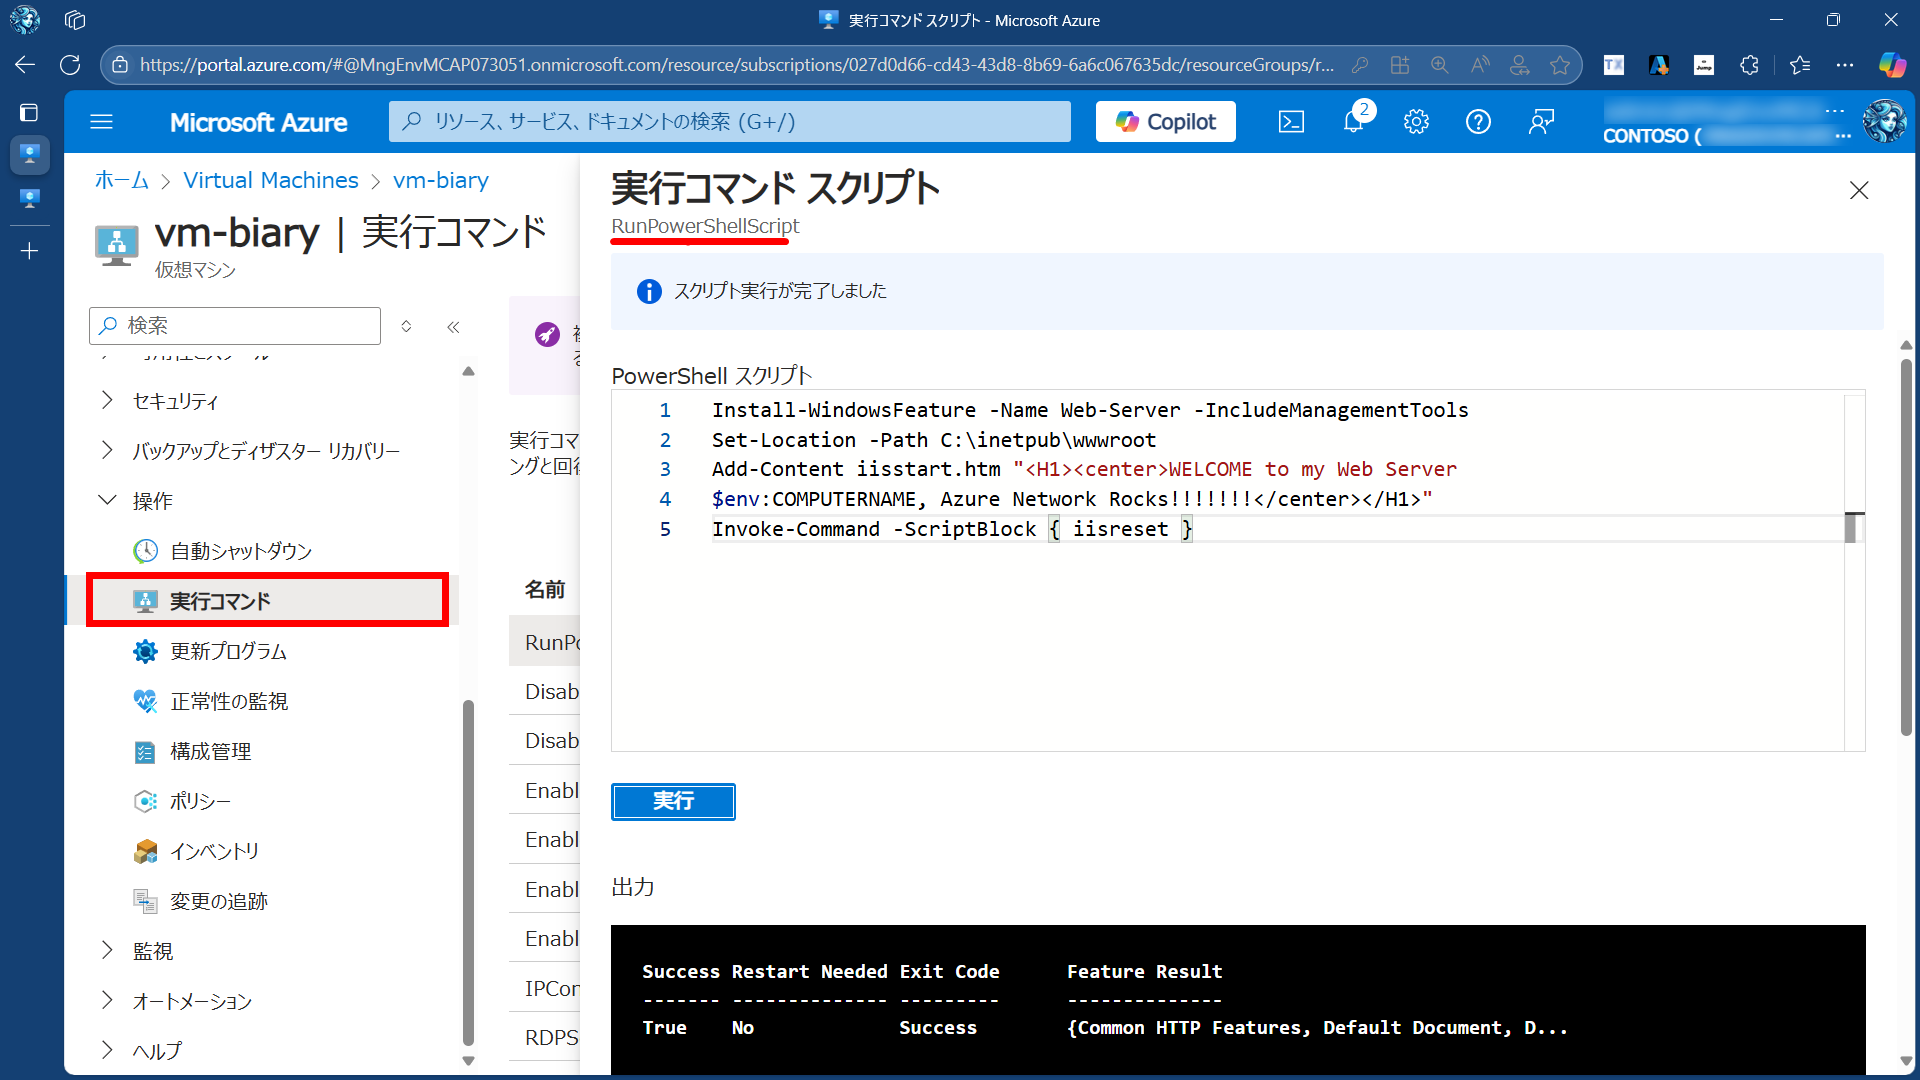Open the Cloud Shell terminal icon
The height and width of the screenshot is (1080, 1920).
(x=1291, y=122)
